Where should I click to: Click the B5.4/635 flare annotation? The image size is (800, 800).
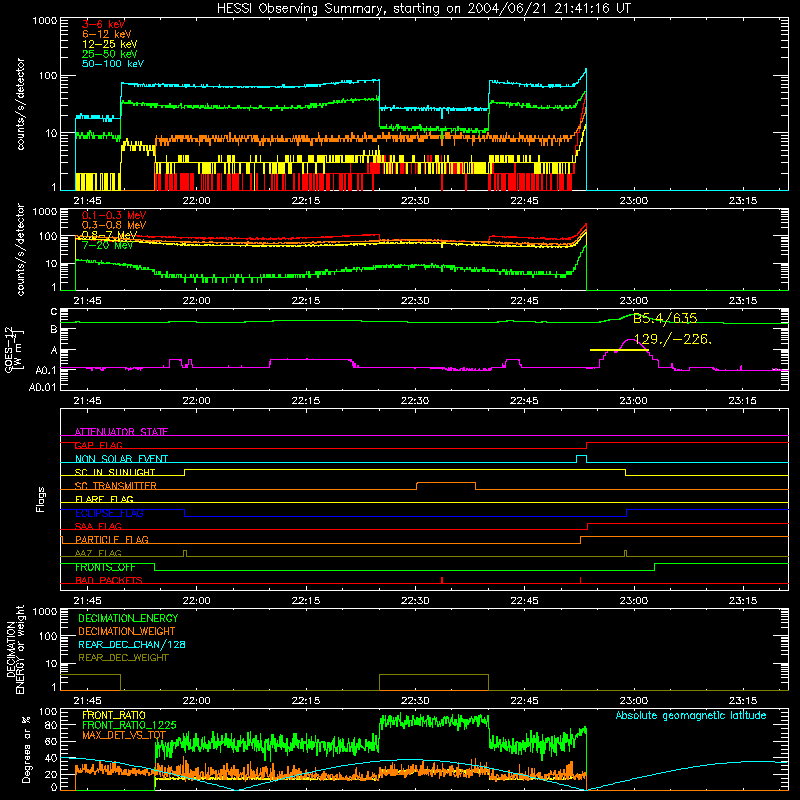[665, 318]
